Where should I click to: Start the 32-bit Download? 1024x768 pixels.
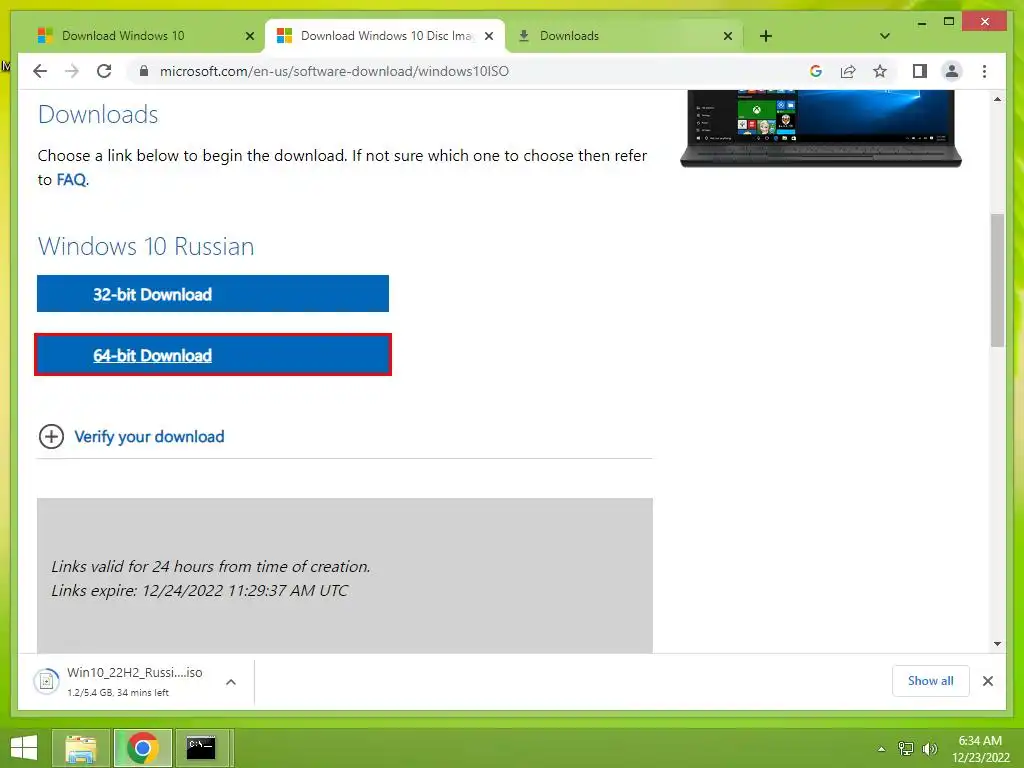tap(213, 294)
